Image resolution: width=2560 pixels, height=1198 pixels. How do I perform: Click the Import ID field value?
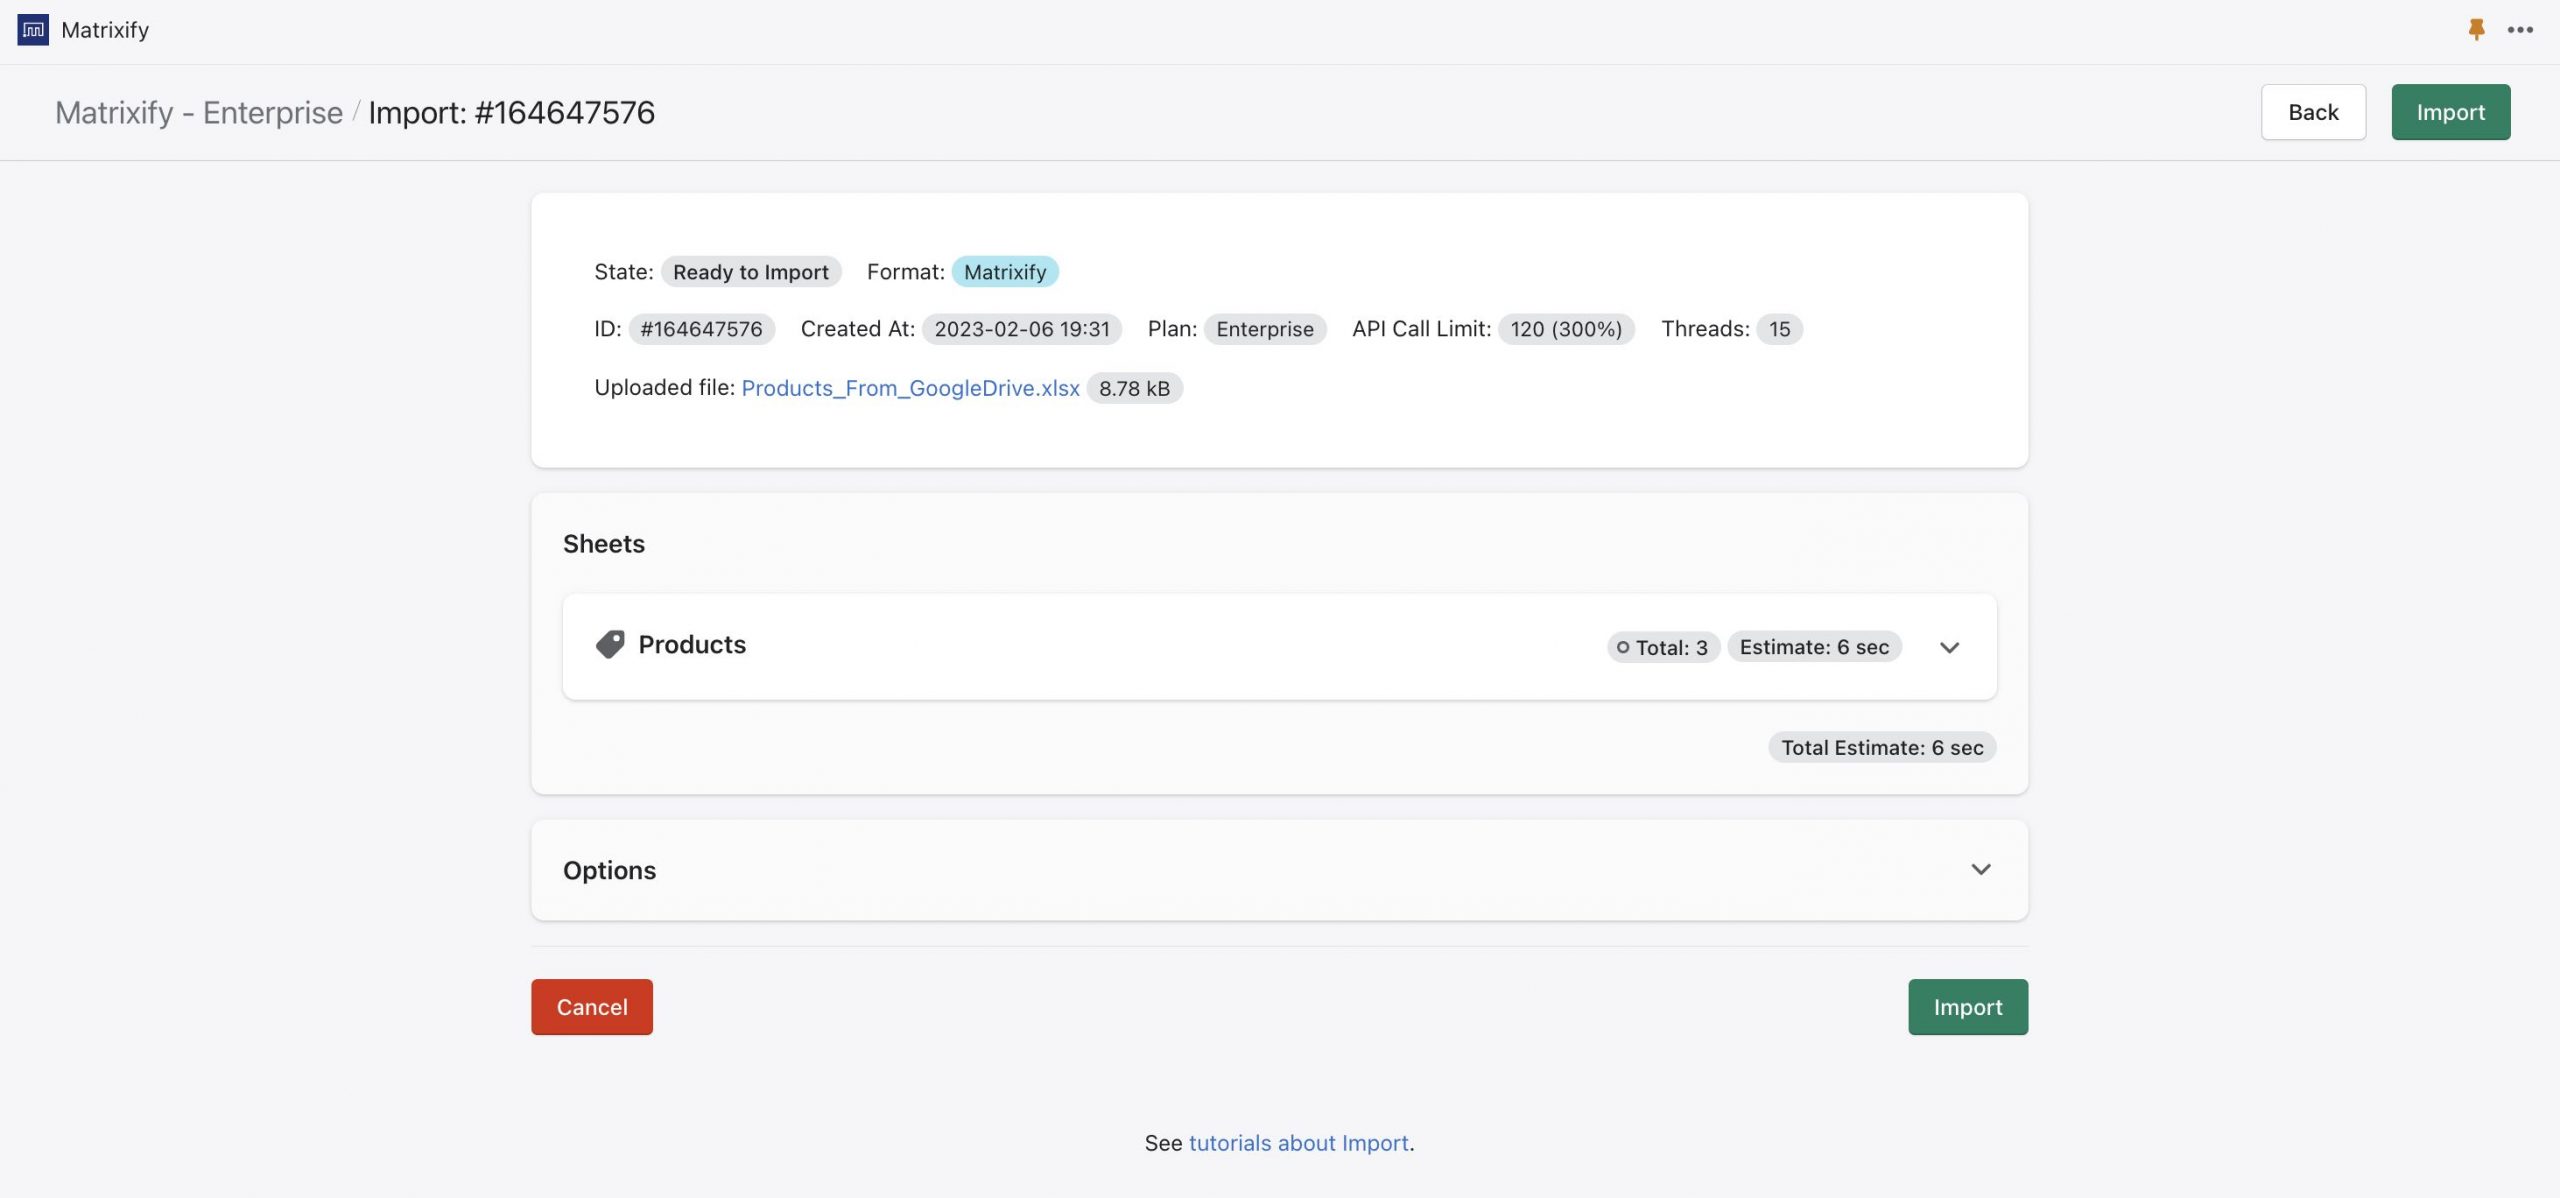pyautogui.click(x=700, y=328)
